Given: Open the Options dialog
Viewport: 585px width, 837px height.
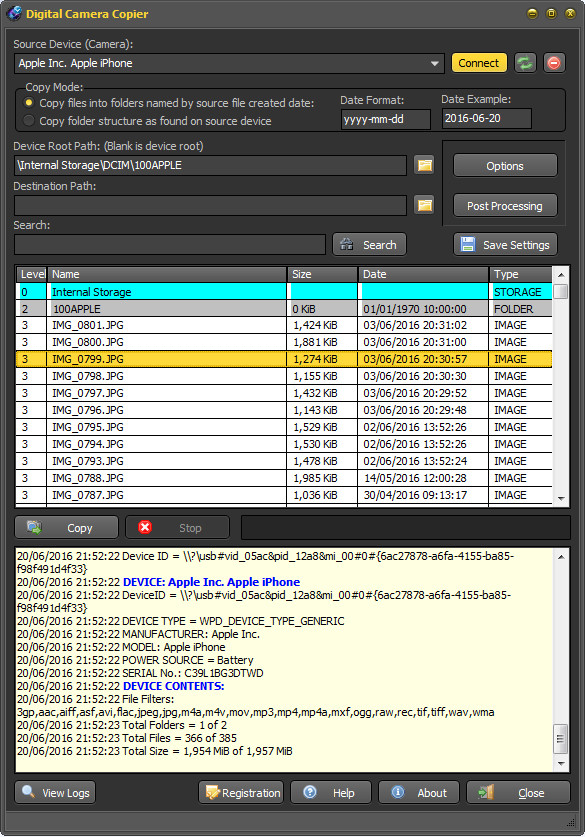Looking at the screenshot, I should tap(505, 165).
